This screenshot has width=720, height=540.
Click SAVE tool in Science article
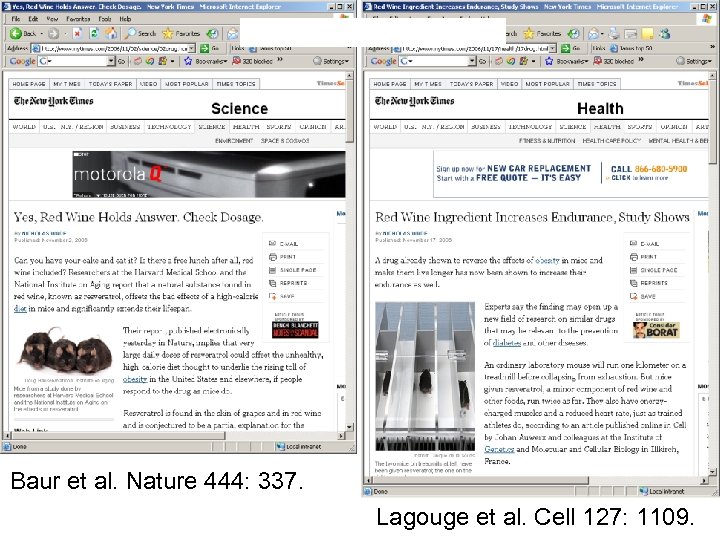pos(281,297)
